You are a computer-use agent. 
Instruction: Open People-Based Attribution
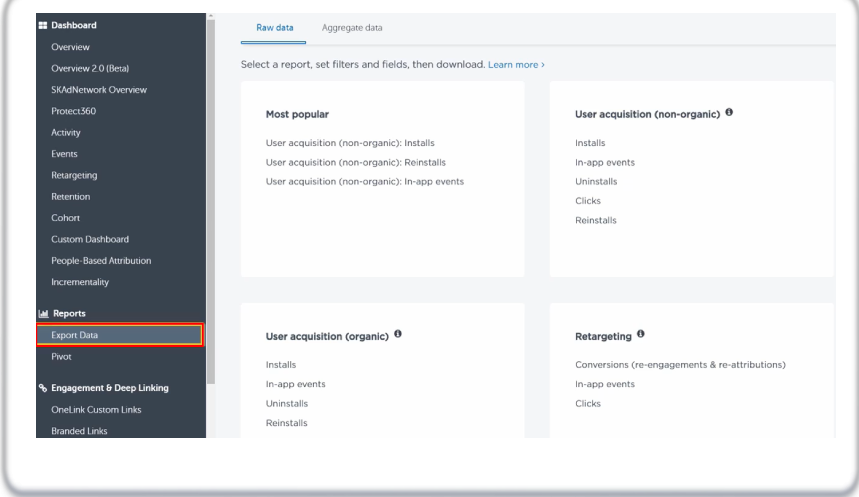[x=101, y=261]
